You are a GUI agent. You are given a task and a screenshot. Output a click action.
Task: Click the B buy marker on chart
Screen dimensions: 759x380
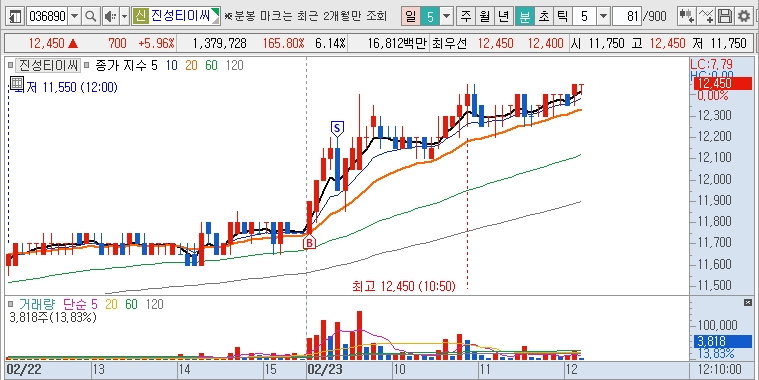(x=309, y=242)
